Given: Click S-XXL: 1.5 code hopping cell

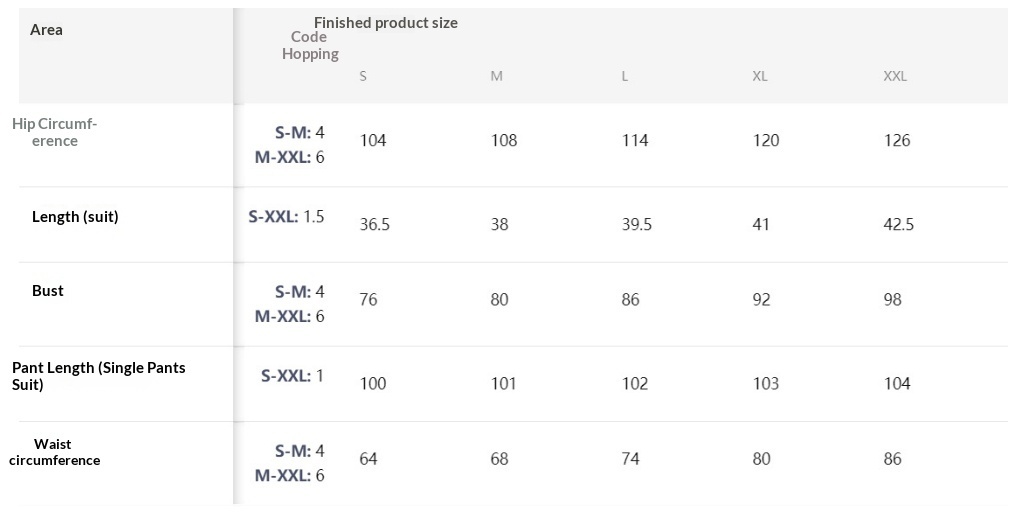Looking at the screenshot, I should (286, 216).
